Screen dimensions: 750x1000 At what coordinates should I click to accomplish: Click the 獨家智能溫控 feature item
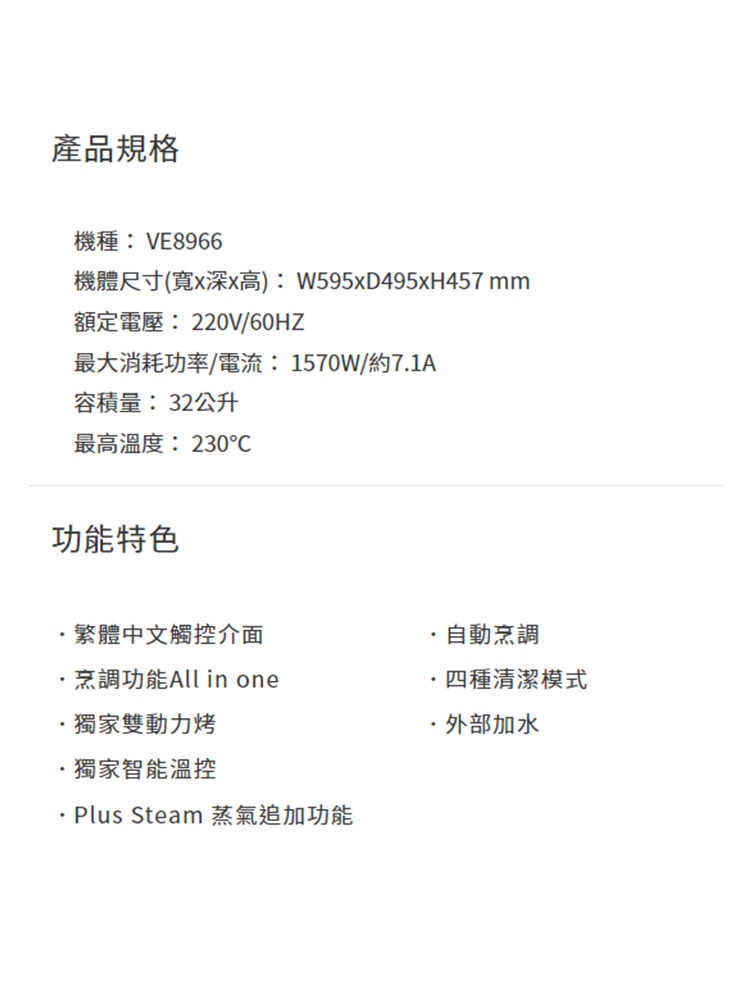pos(145,769)
